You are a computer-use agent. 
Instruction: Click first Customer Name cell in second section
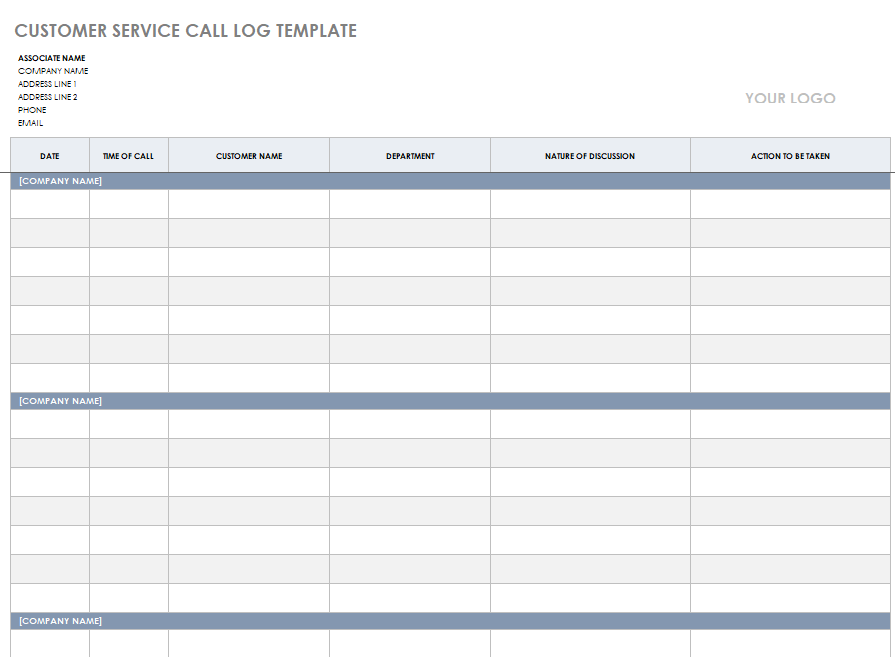[249, 424]
